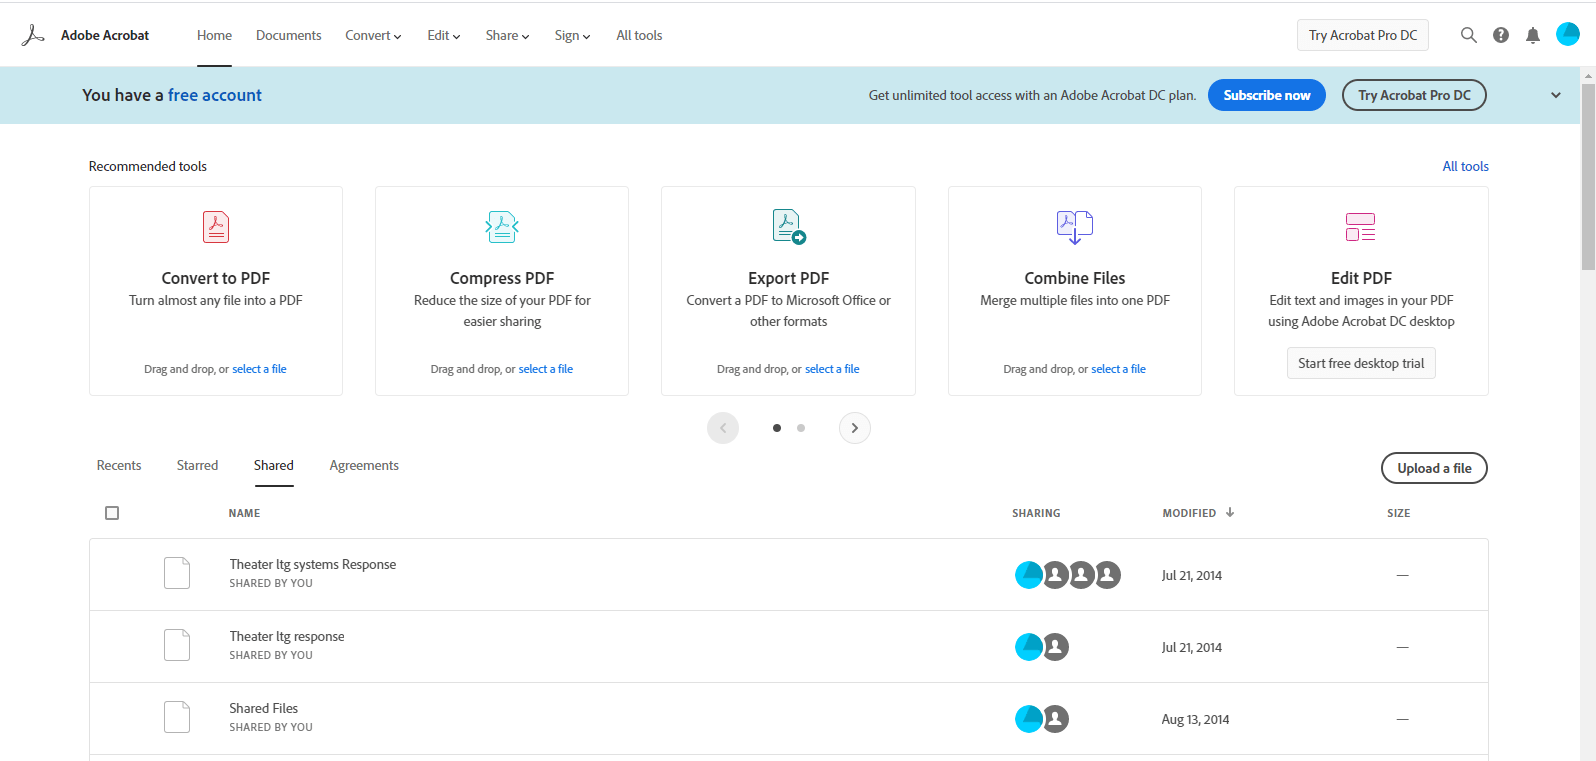Select the second carousel page dot

pyautogui.click(x=801, y=428)
